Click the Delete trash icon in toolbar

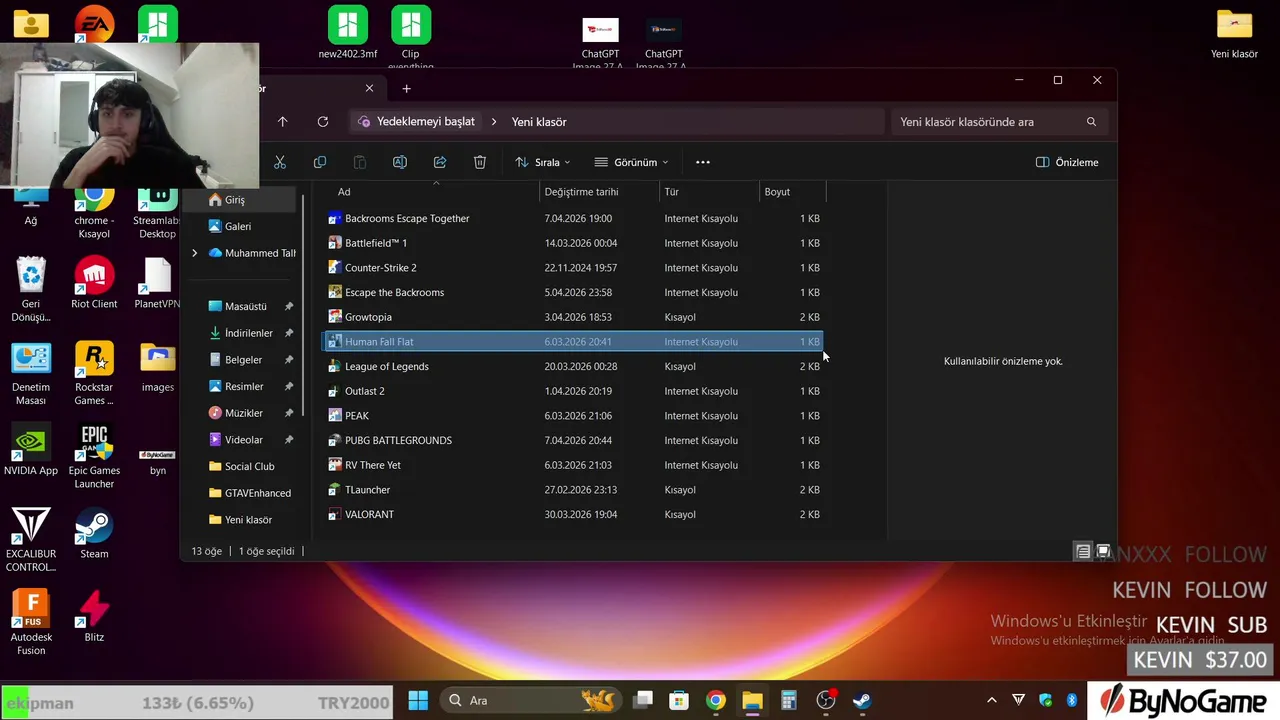(480, 162)
